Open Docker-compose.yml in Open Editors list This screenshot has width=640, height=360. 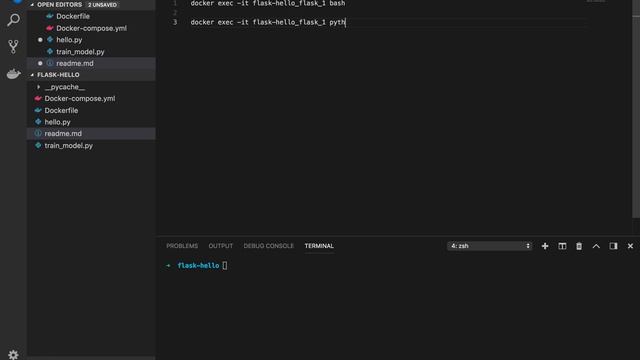pyautogui.click(x=91, y=28)
